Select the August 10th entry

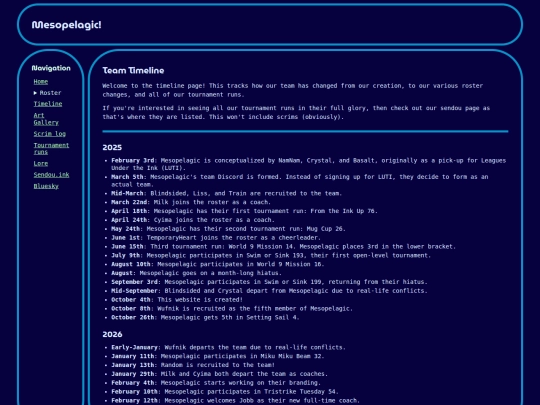[217, 264]
